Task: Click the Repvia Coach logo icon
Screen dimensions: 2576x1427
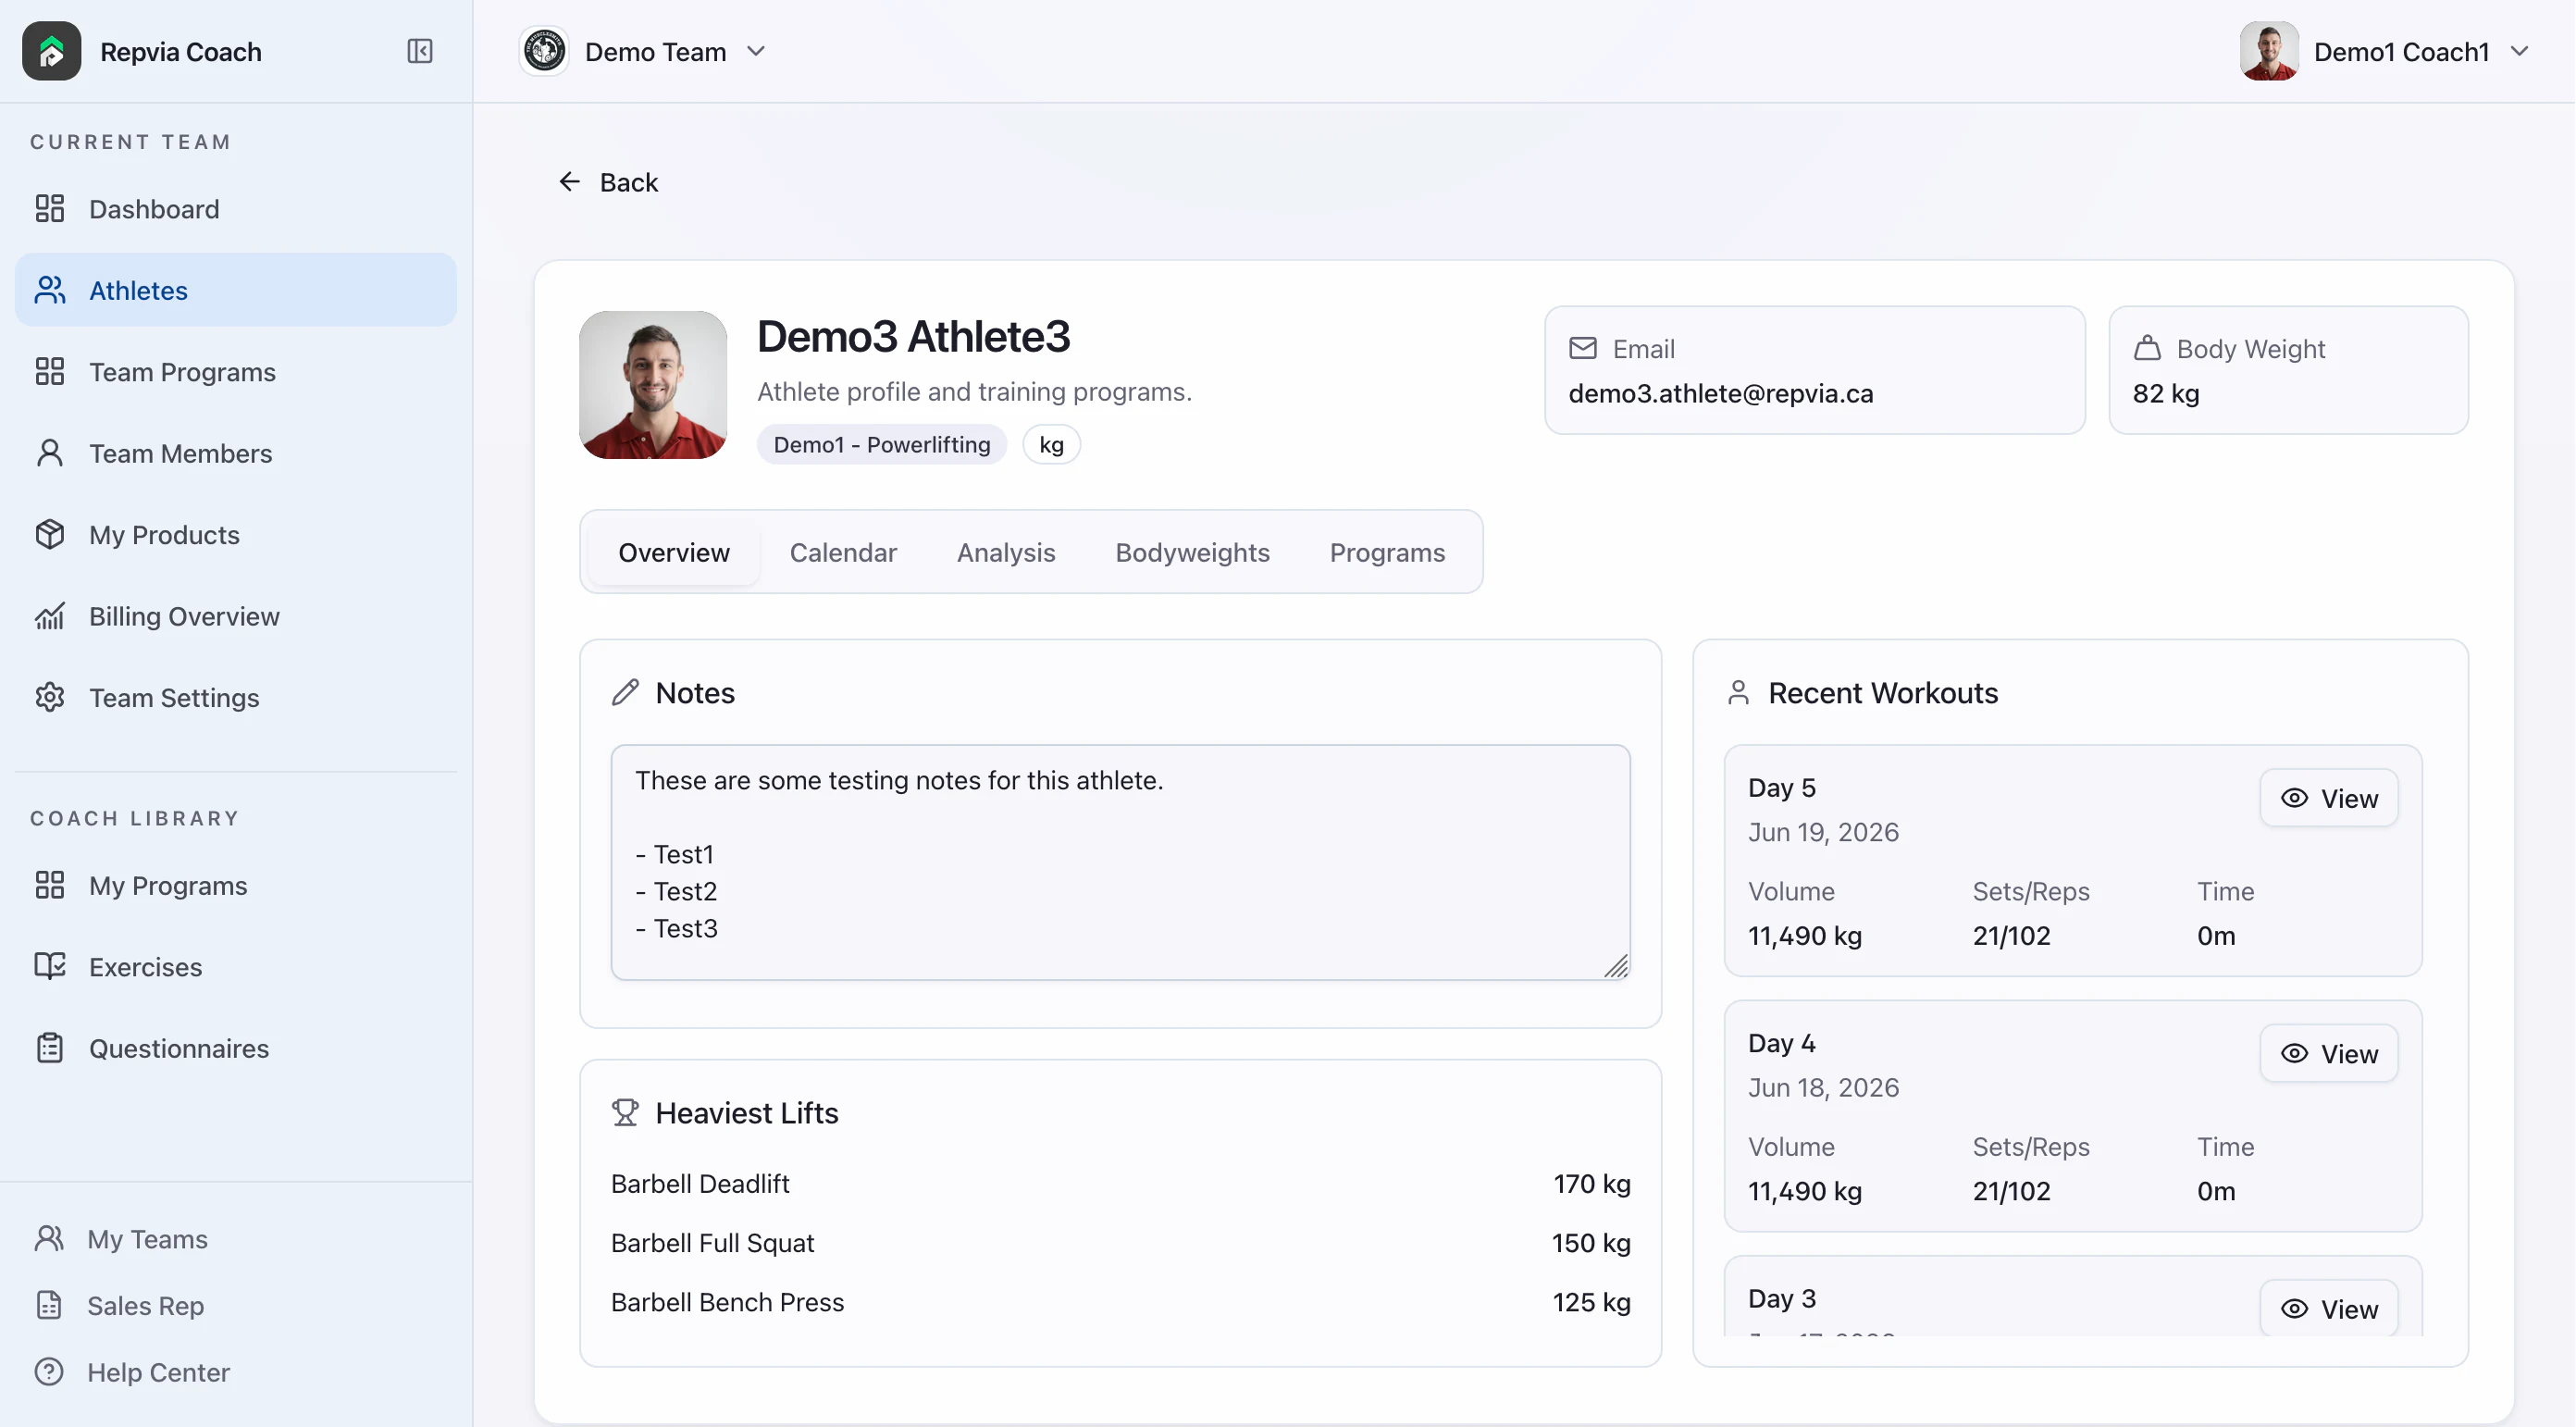Action: click(51, 51)
